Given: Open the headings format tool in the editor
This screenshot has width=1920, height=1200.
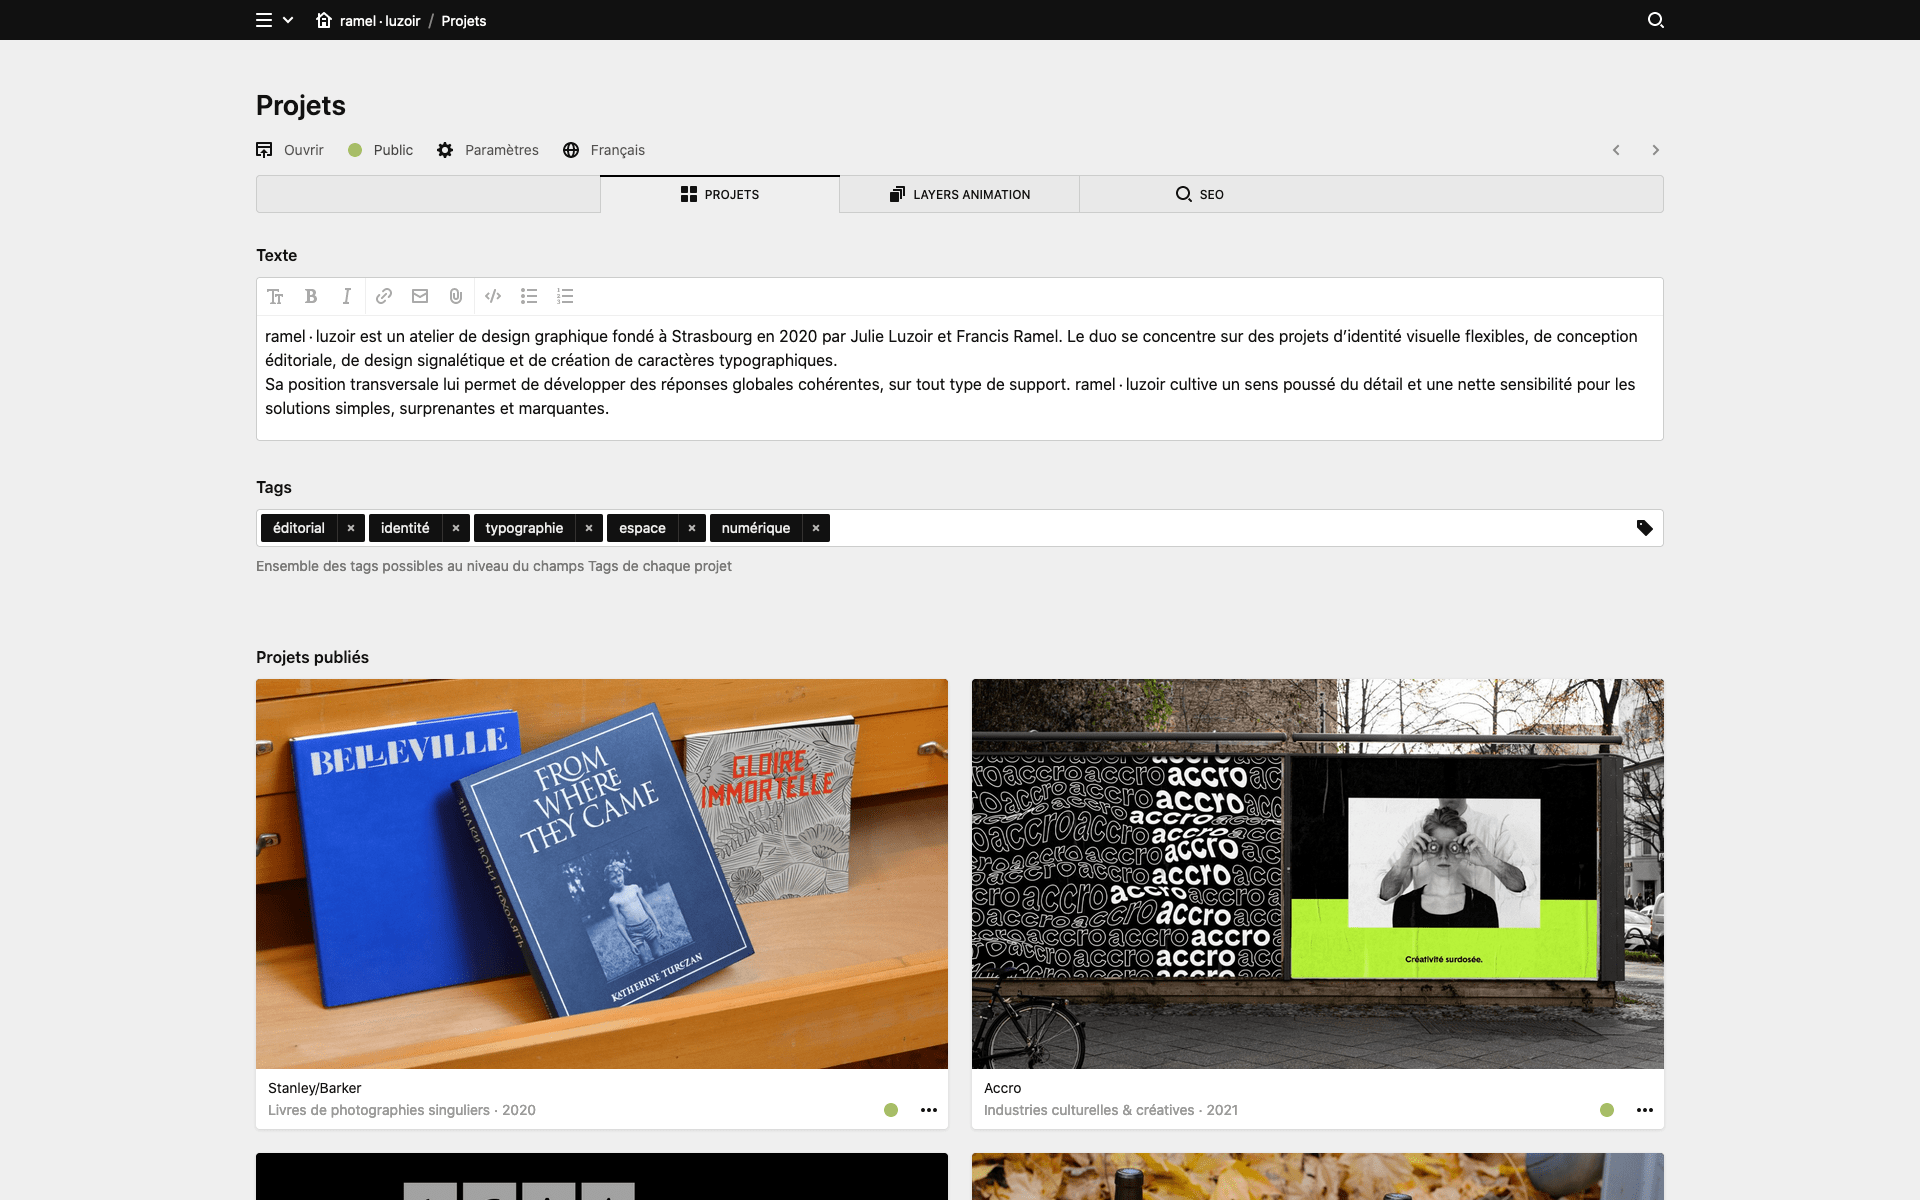Looking at the screenshot, I should coord(275,296).
